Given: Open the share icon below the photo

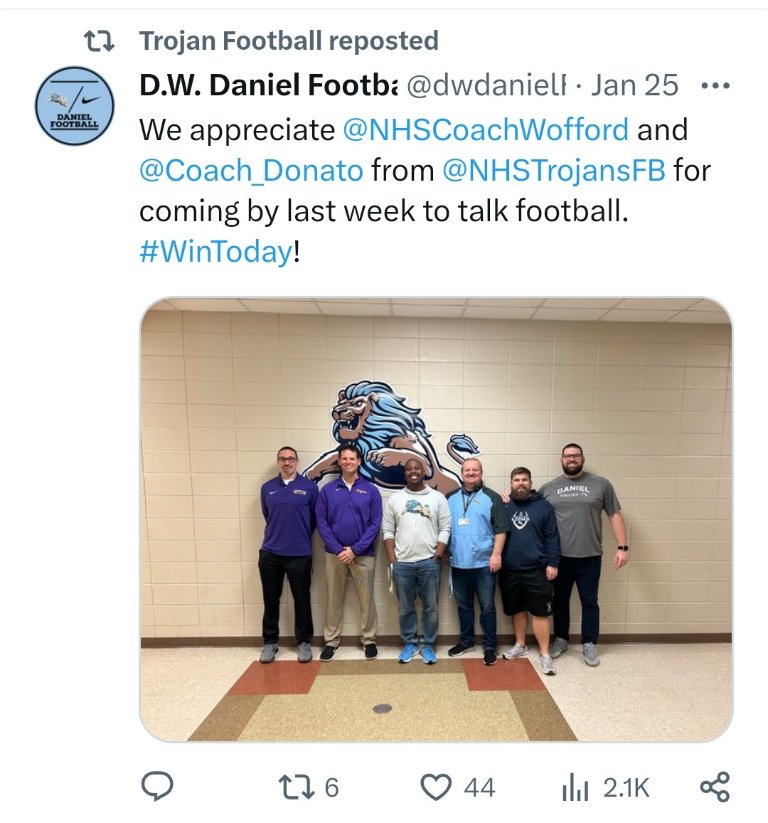Looking at the screenshot, I should (x=715, y=787).
